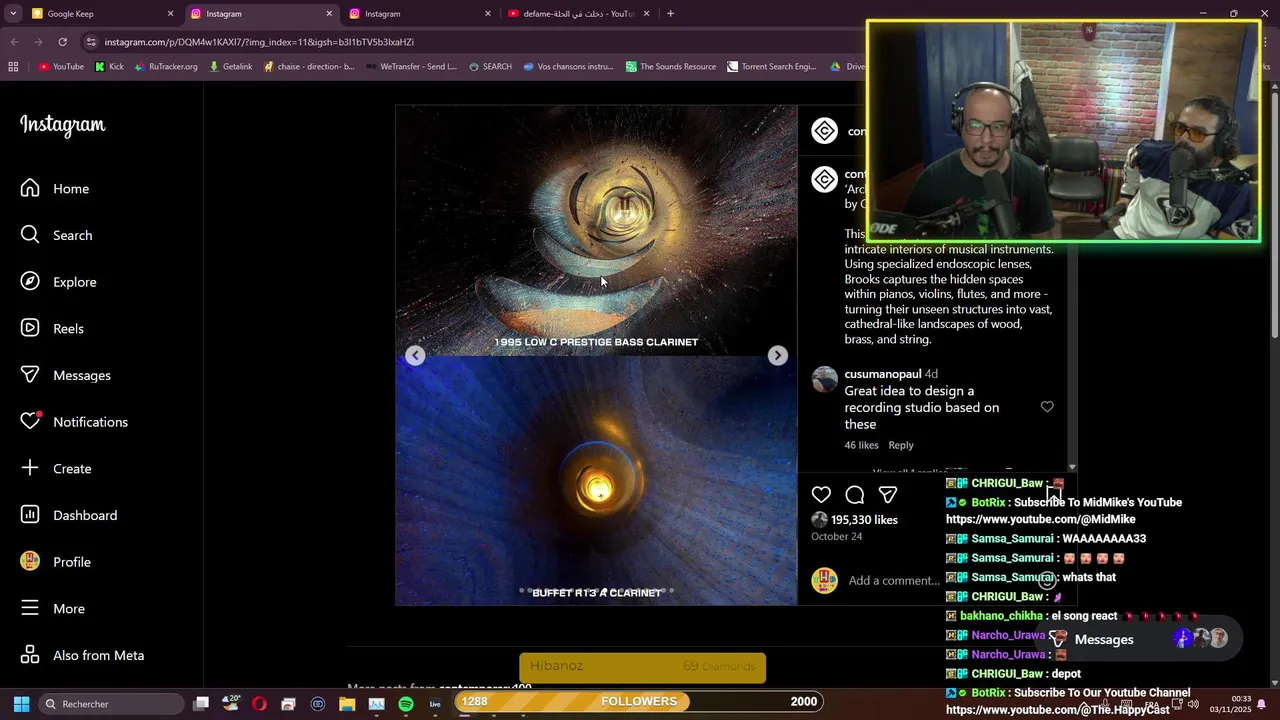1280x720 pixels.
Task: Click the Add a comment field
Action: tap(893, 581)
